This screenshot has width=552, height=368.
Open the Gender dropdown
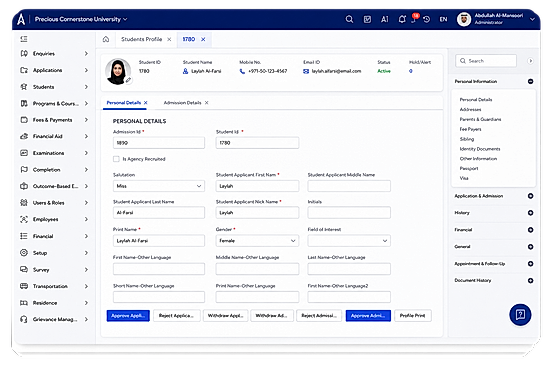(x=257, y=241)
